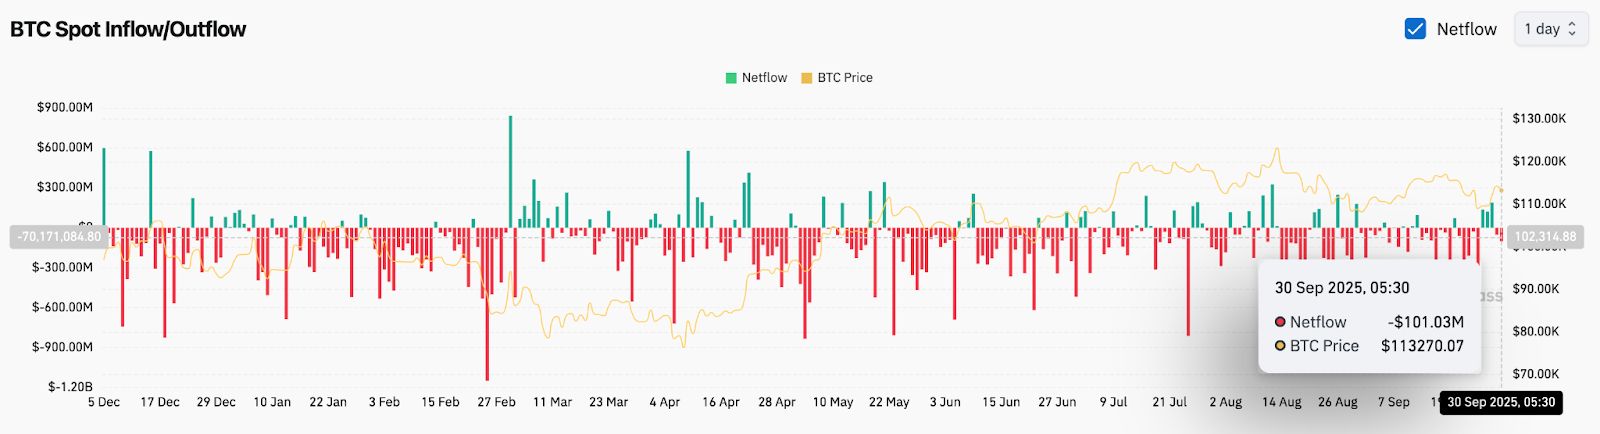Uncheck the Netflow checkbox at top right

coord(1415,29)
